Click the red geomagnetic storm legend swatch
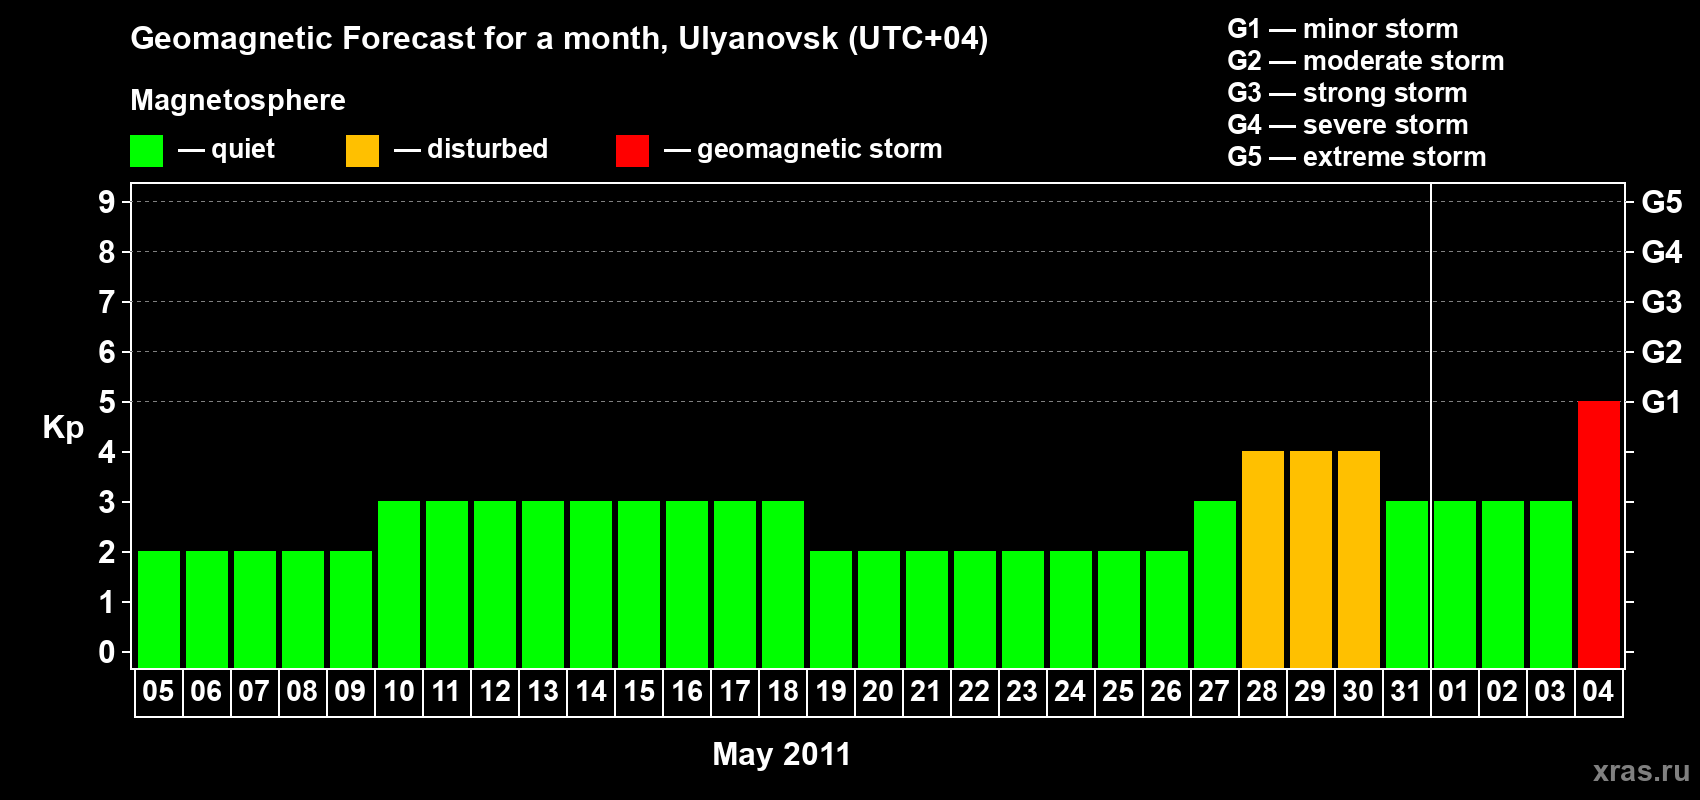The width and height of the screenshot is (1700, 800). [632, 151]
